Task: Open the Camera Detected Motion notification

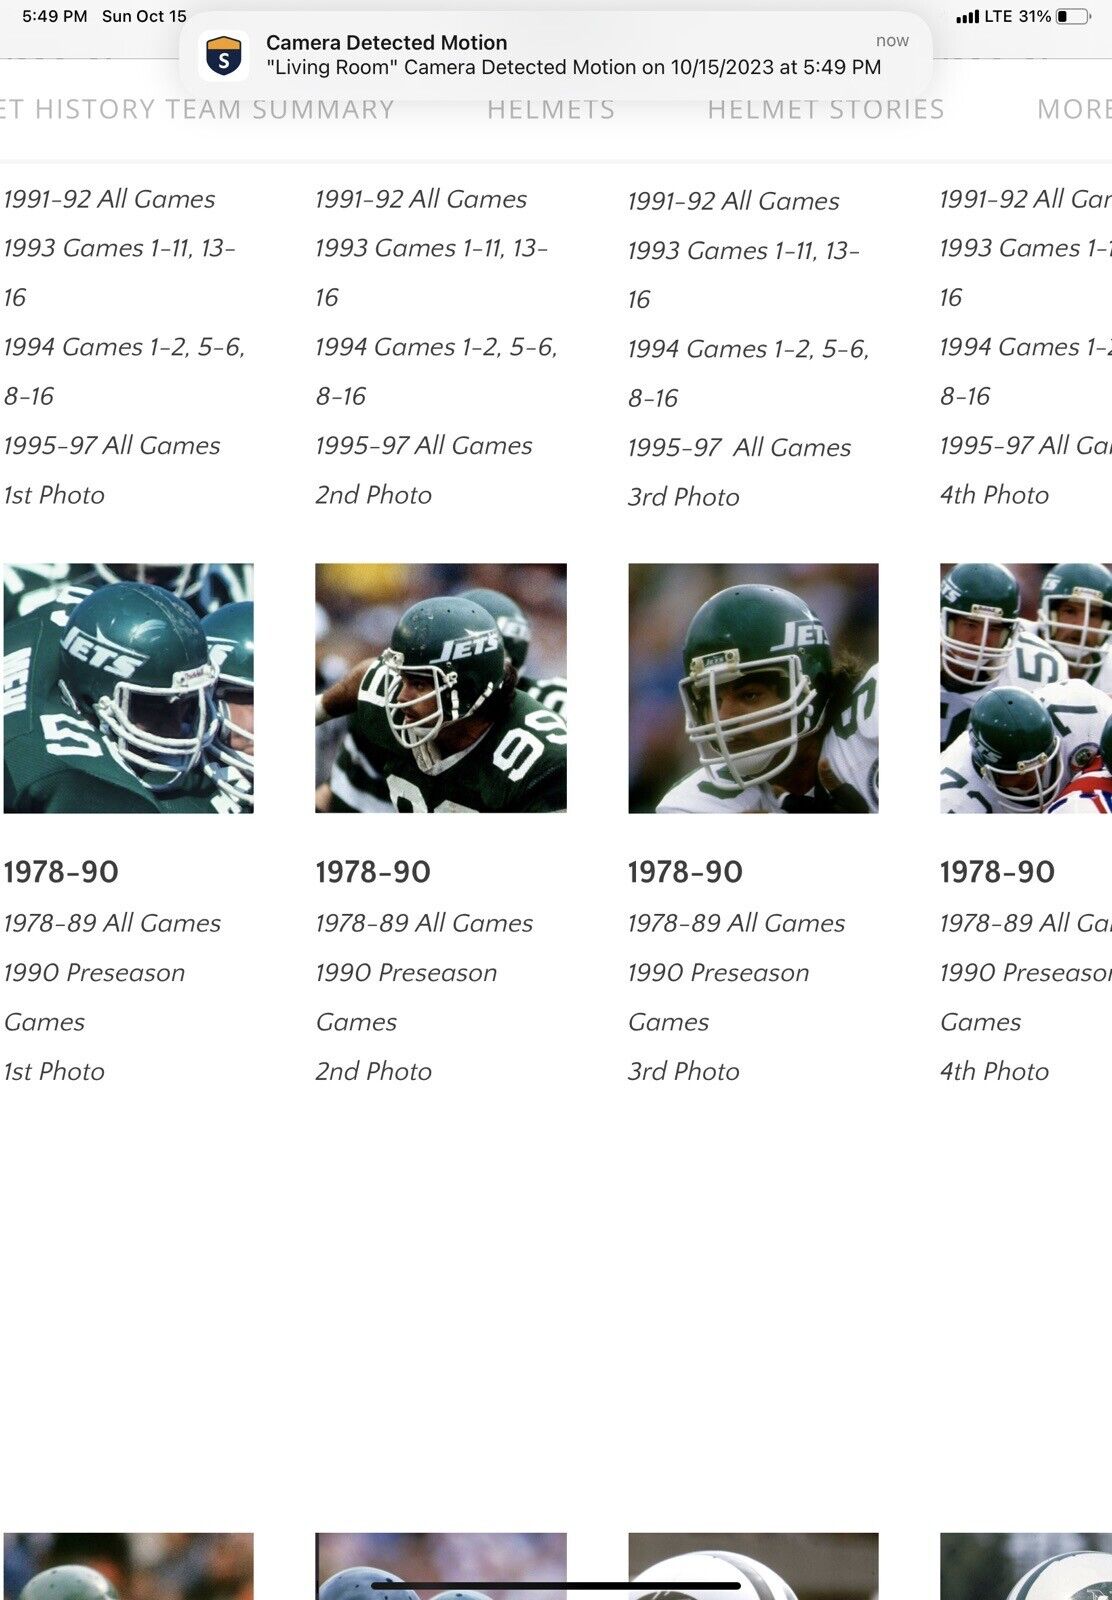Action: point(556,55)
